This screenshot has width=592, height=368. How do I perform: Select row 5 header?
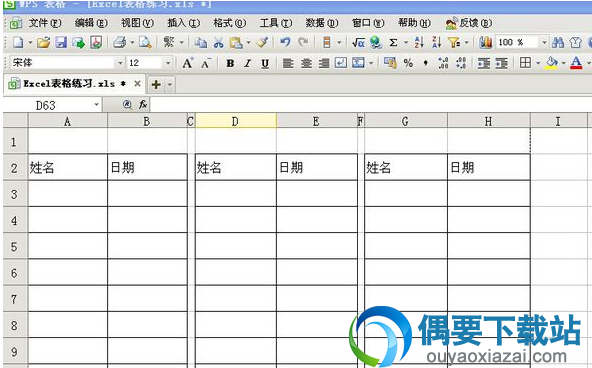coord(14,246)
